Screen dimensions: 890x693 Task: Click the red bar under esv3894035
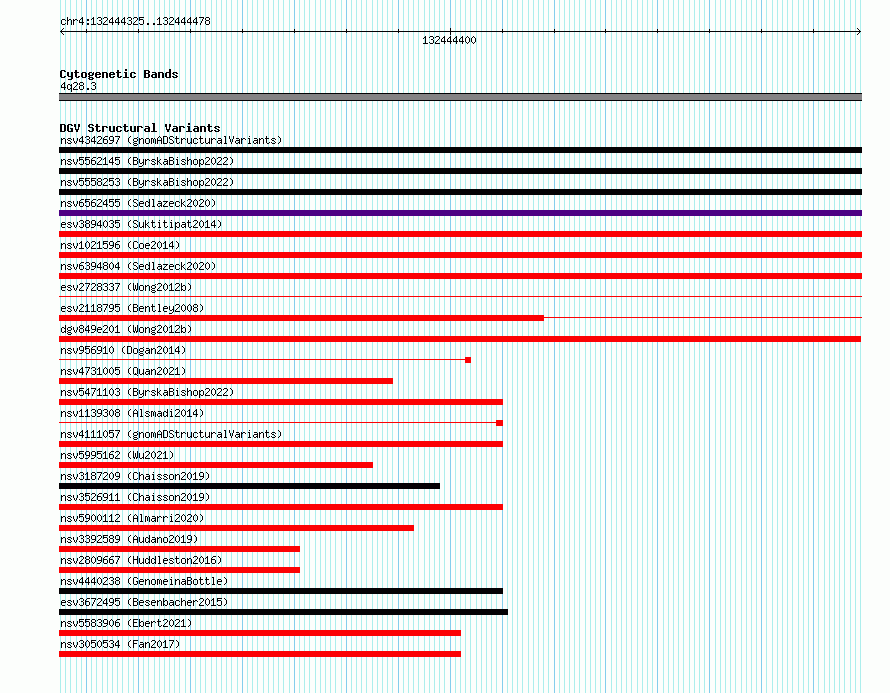point(460,234)
